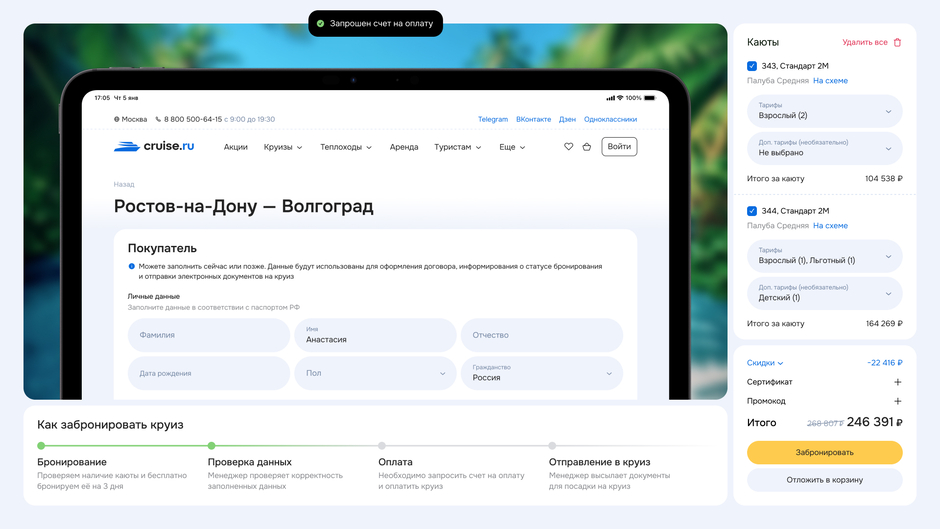Click the heart favorites icon in header
The image size is (940, 529).
[568, 146]
